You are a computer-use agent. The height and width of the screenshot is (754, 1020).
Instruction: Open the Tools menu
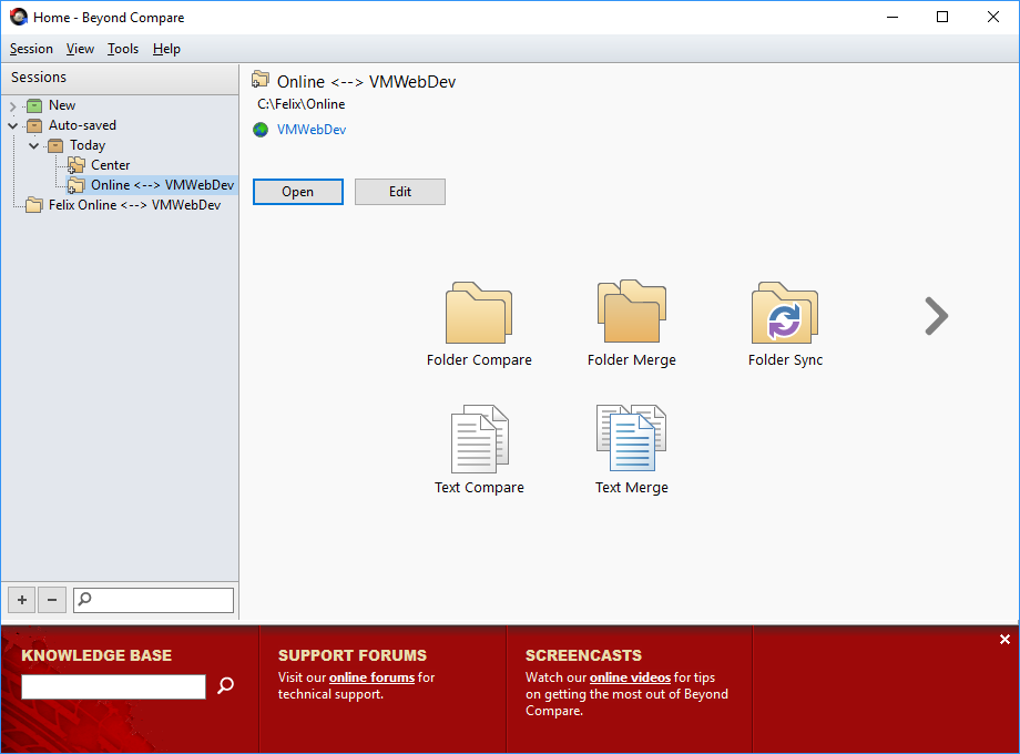point(122,48)
